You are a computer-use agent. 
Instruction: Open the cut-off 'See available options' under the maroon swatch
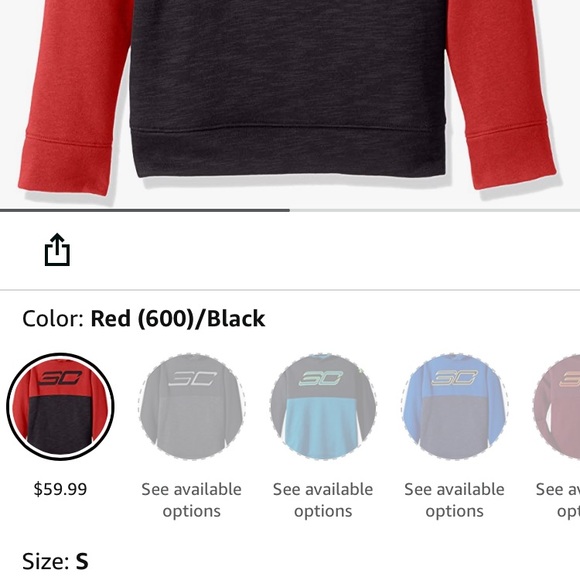[558, 500]
